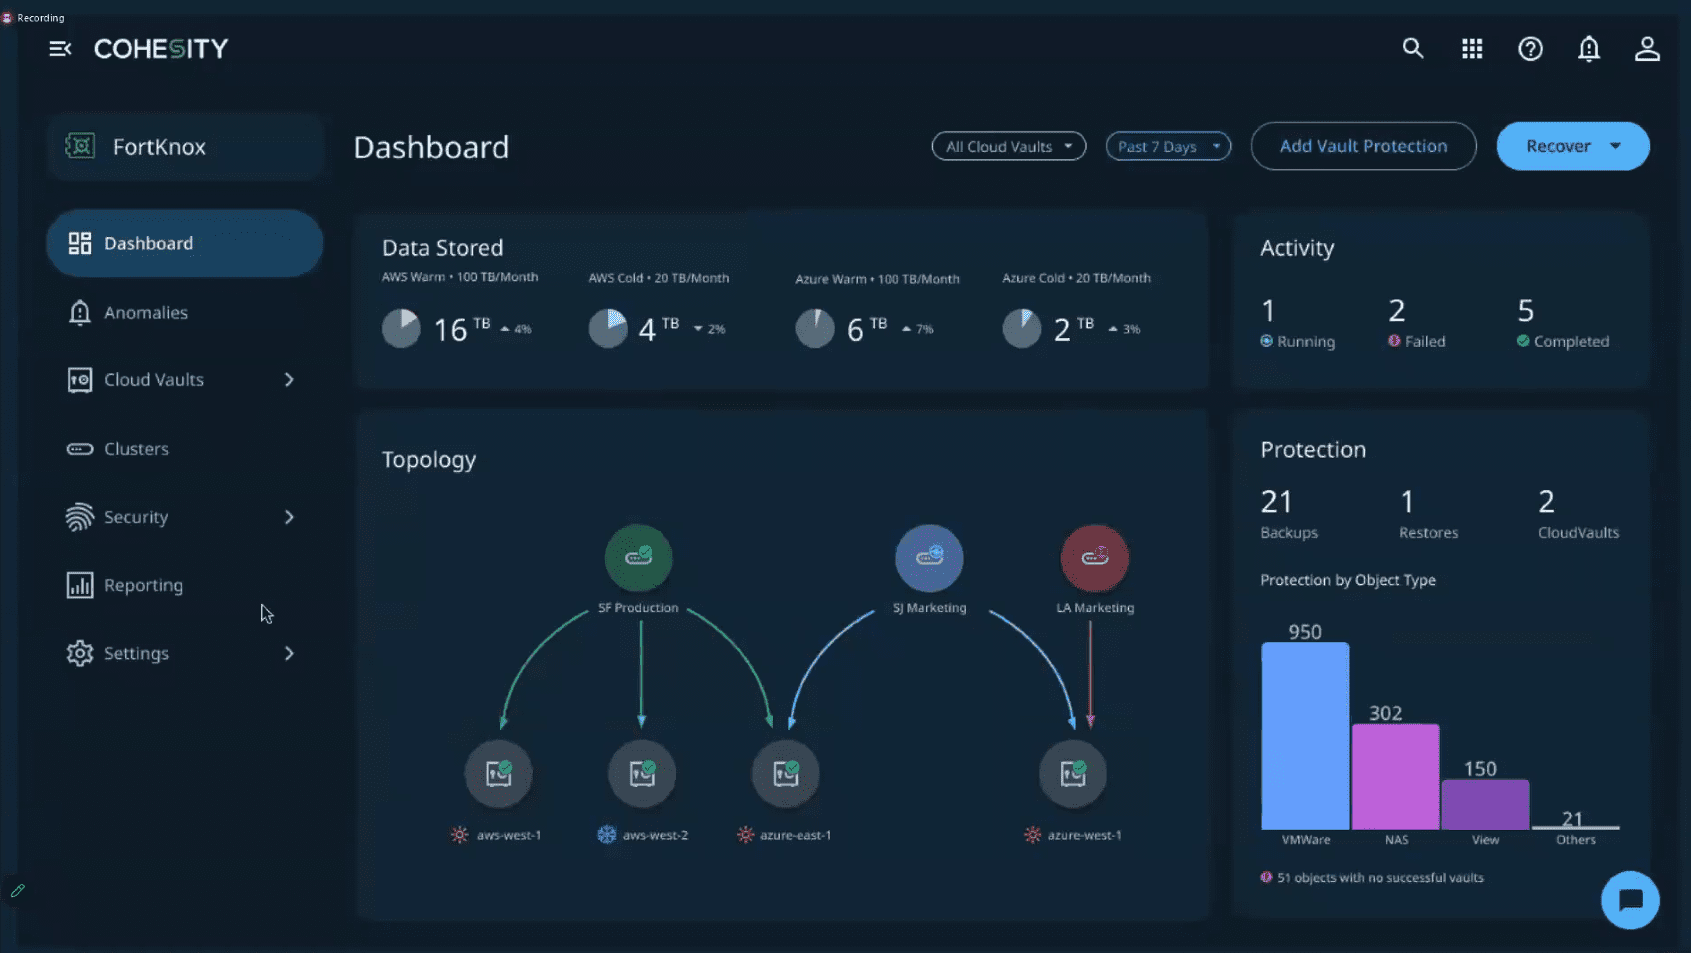Click the Running status icon in Activity
This screenshot has height=953, width=1691.
click(1266, 341)
